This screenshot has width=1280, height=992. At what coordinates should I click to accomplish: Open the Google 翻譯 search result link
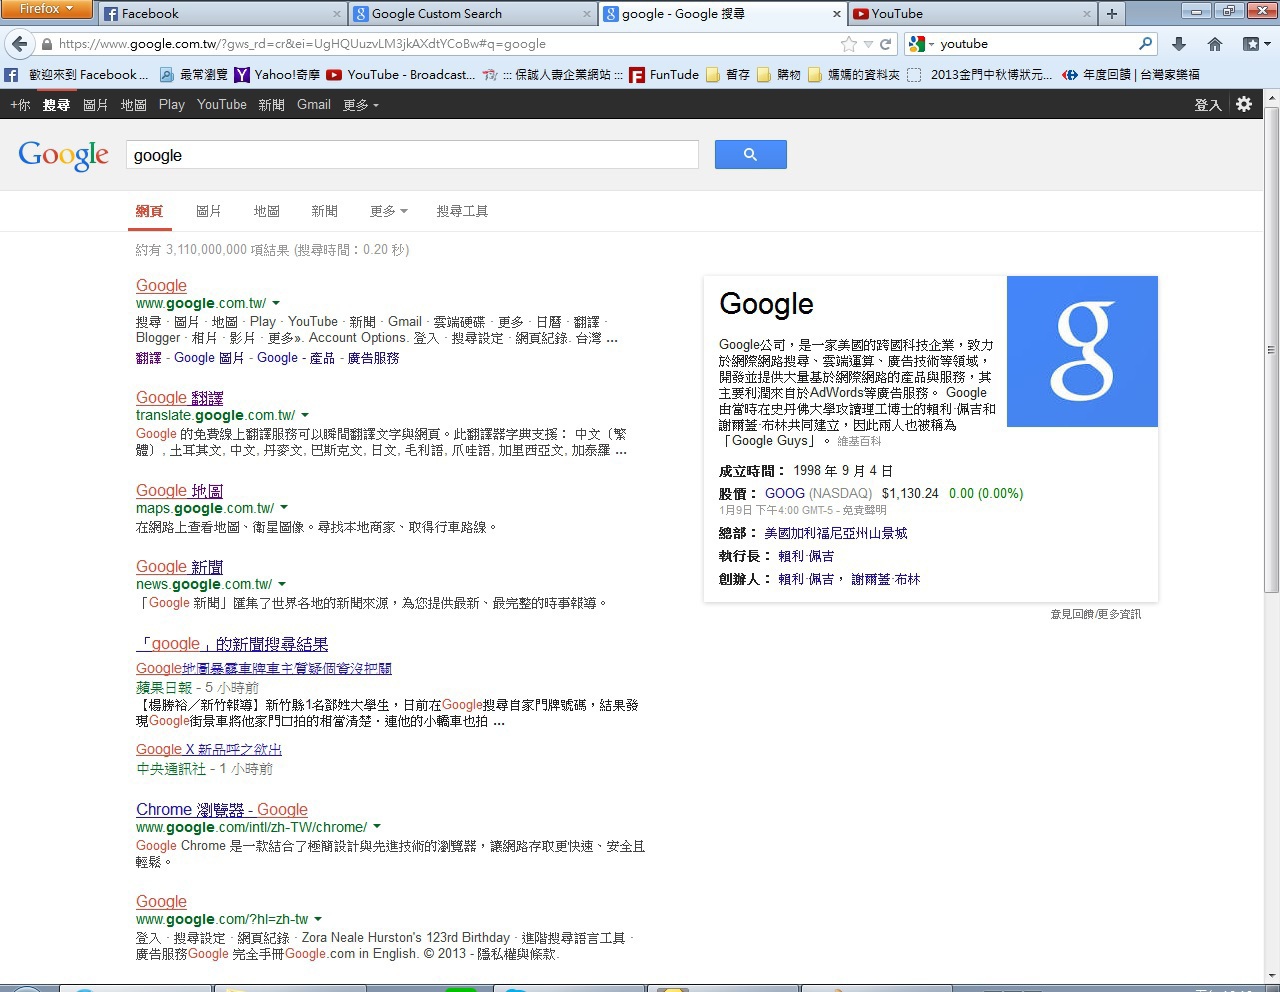(179, 397)
